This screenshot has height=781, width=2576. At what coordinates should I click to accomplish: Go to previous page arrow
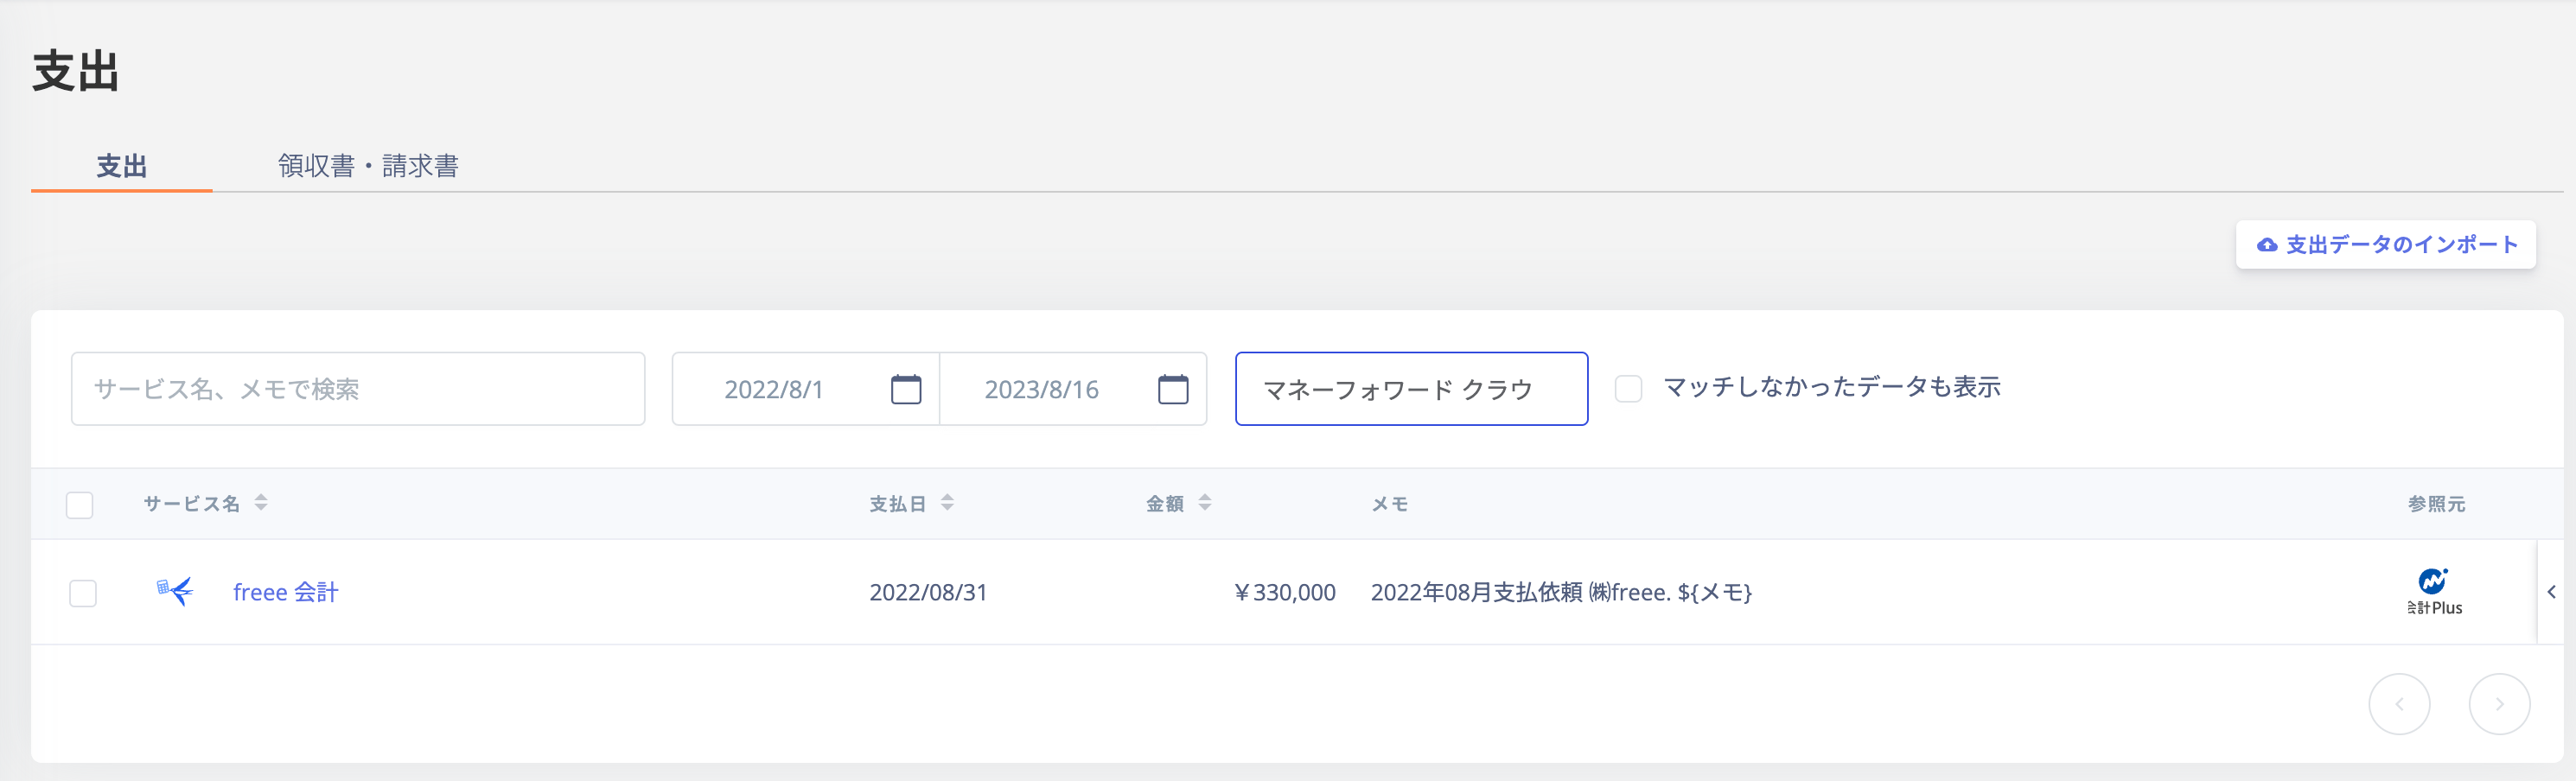click(x=2399, y=704)
